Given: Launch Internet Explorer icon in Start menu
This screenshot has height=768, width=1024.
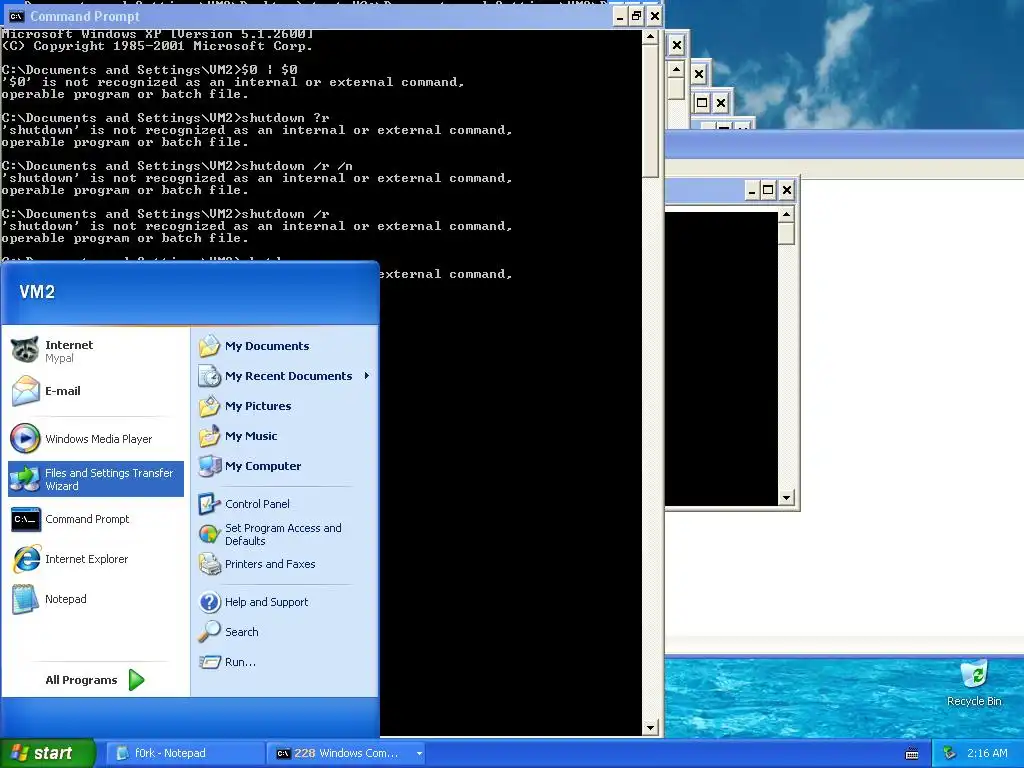Looking at the screenshot, I should (26, 559).
